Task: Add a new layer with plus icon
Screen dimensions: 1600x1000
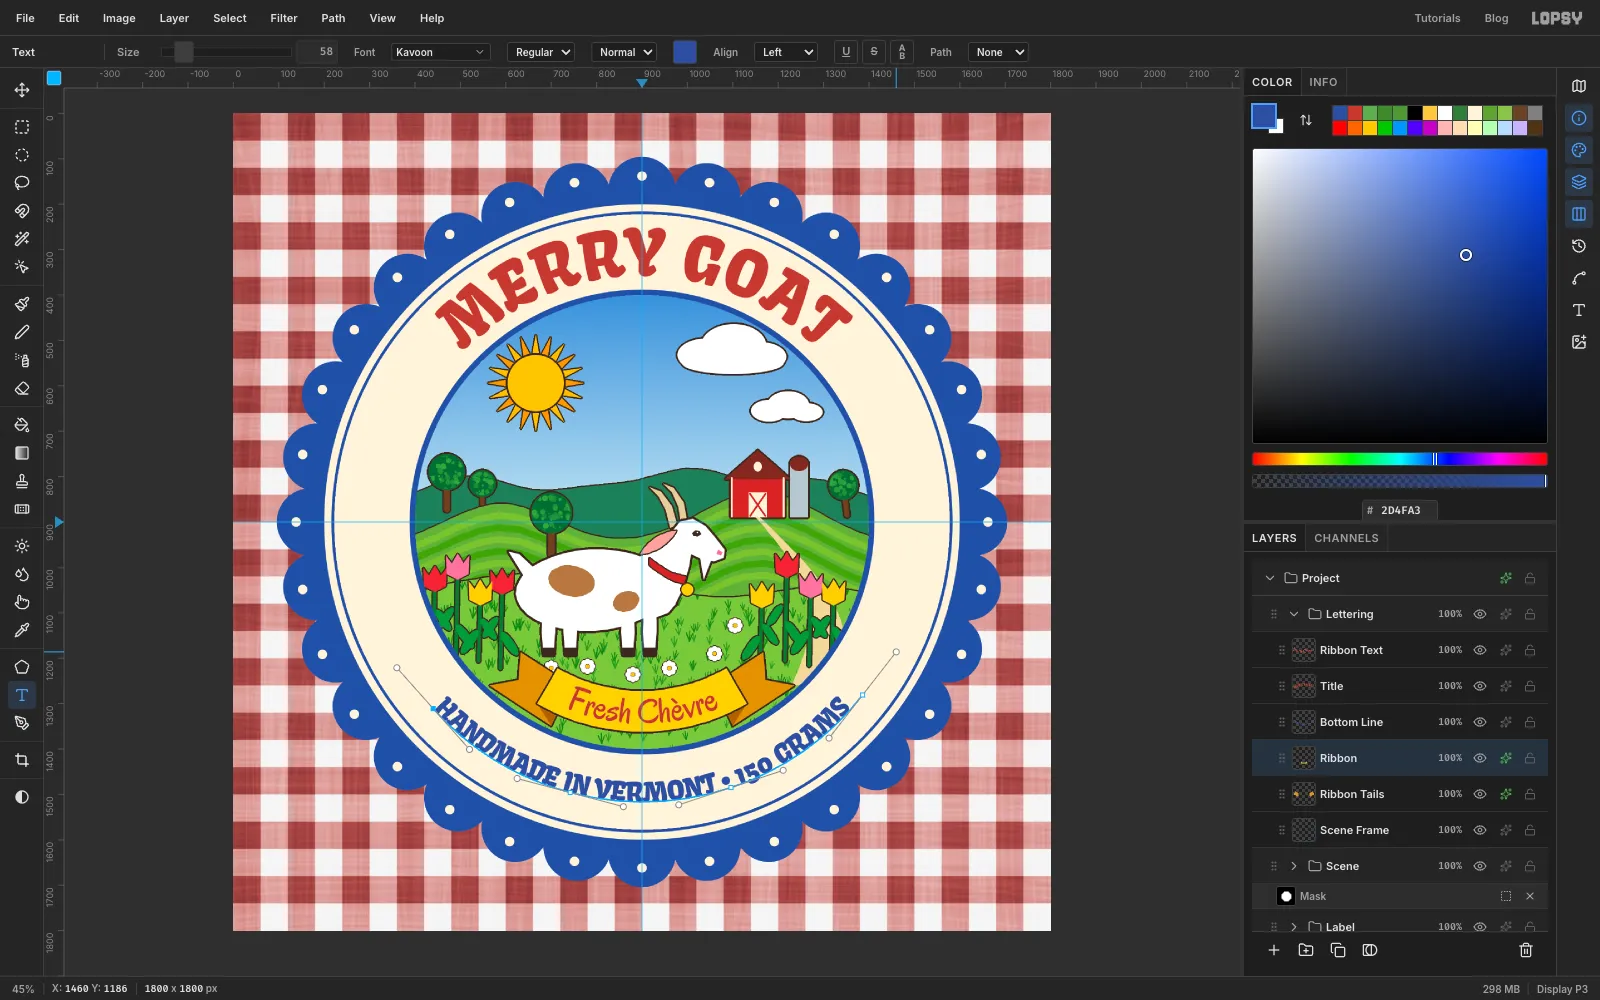Action: [1274, 950]
